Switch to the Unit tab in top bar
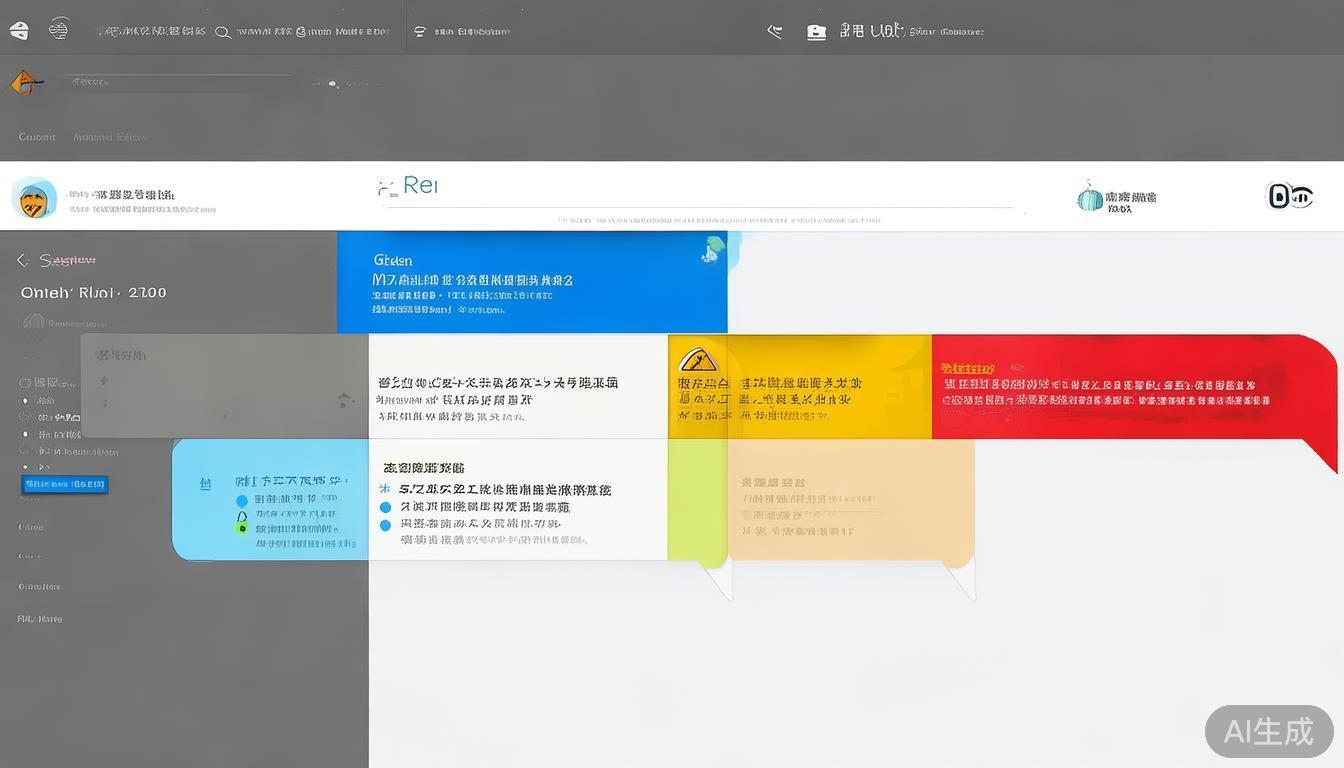Viewport: 1344px width, 768px height. [x=886, y=31]
